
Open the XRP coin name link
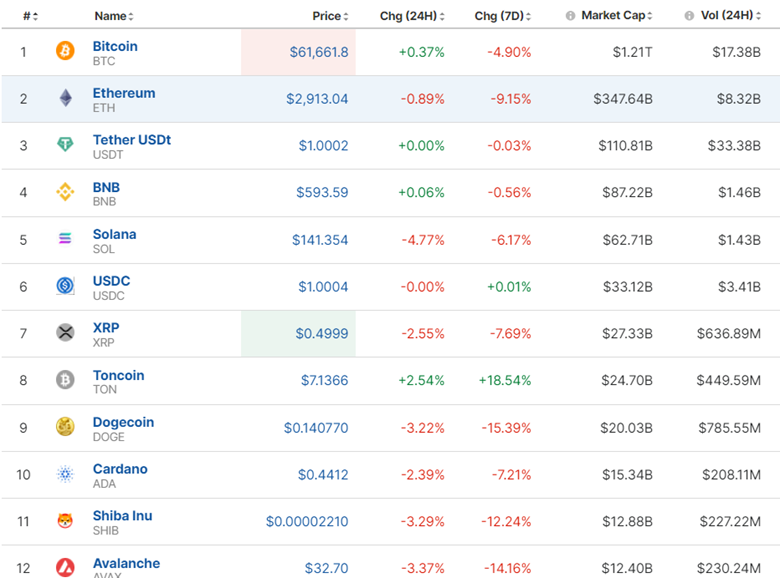coord(106,328)
